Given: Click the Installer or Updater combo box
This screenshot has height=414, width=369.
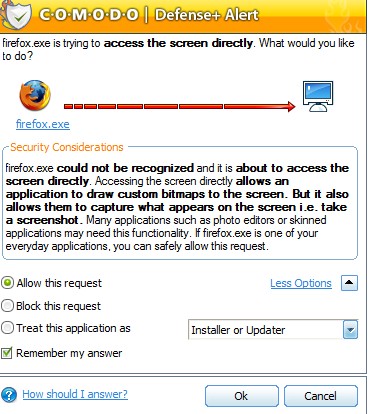Looking at the screenshot, I should coord(273,329).
